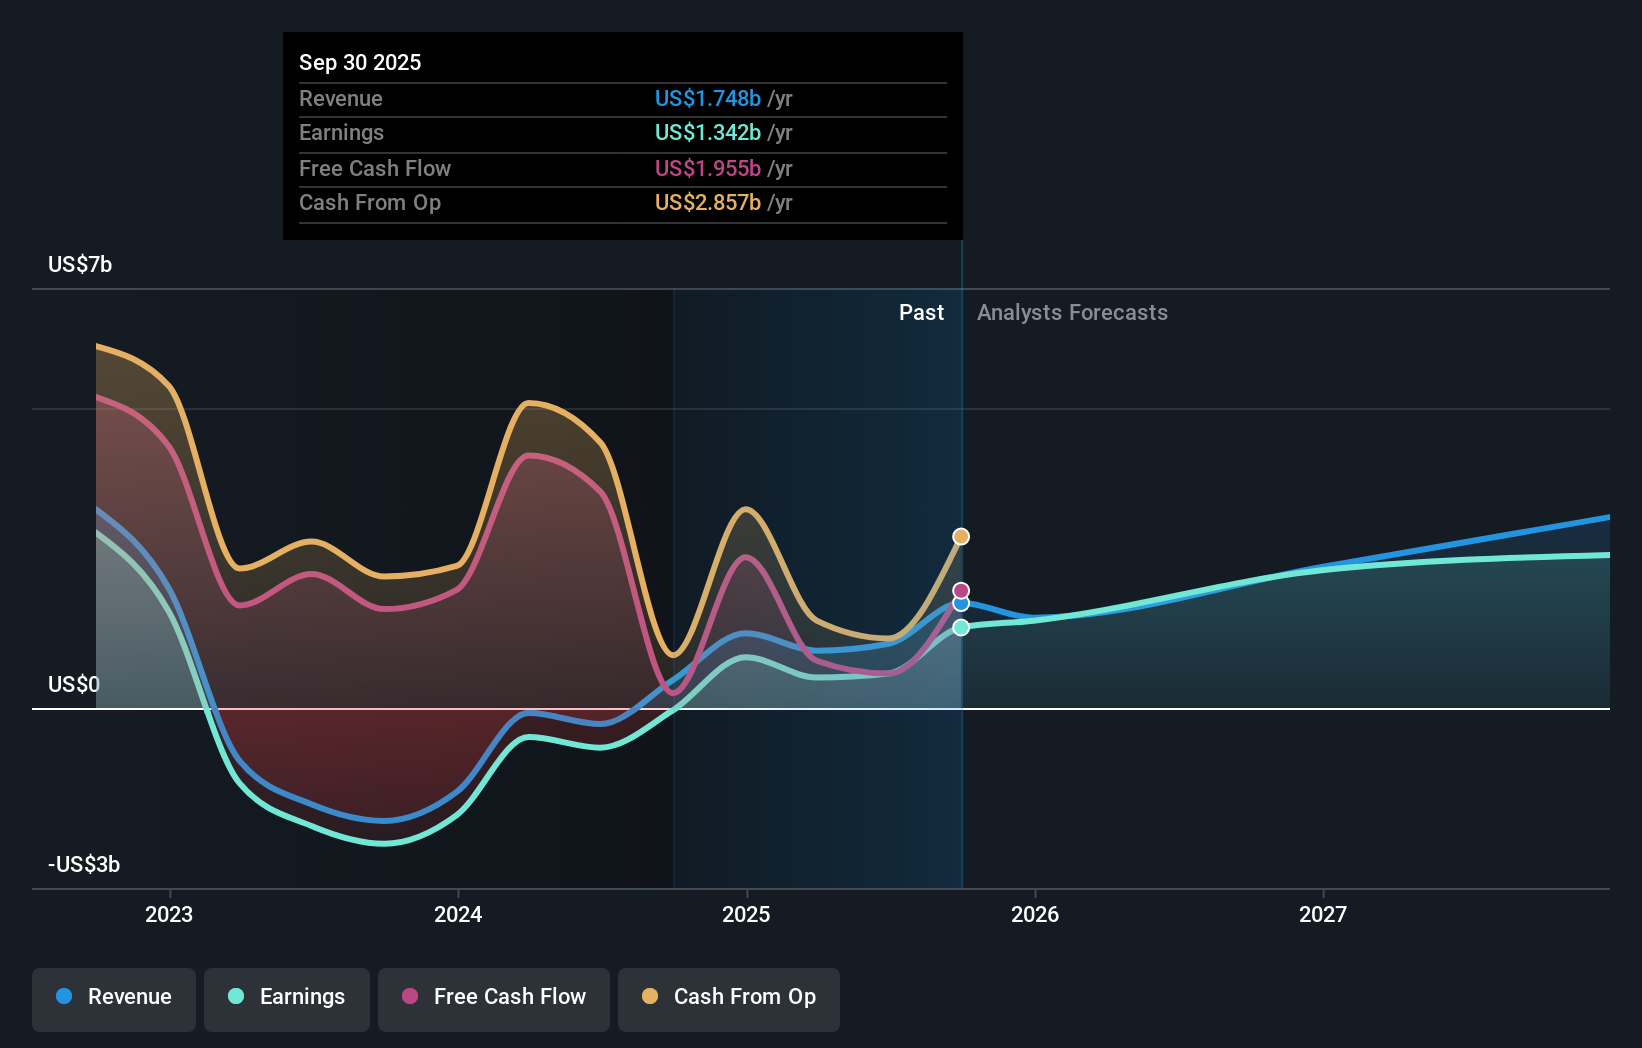Select the orange Cash From Op chart marker
The image size is (1642, 1048).
pos(960,536)
